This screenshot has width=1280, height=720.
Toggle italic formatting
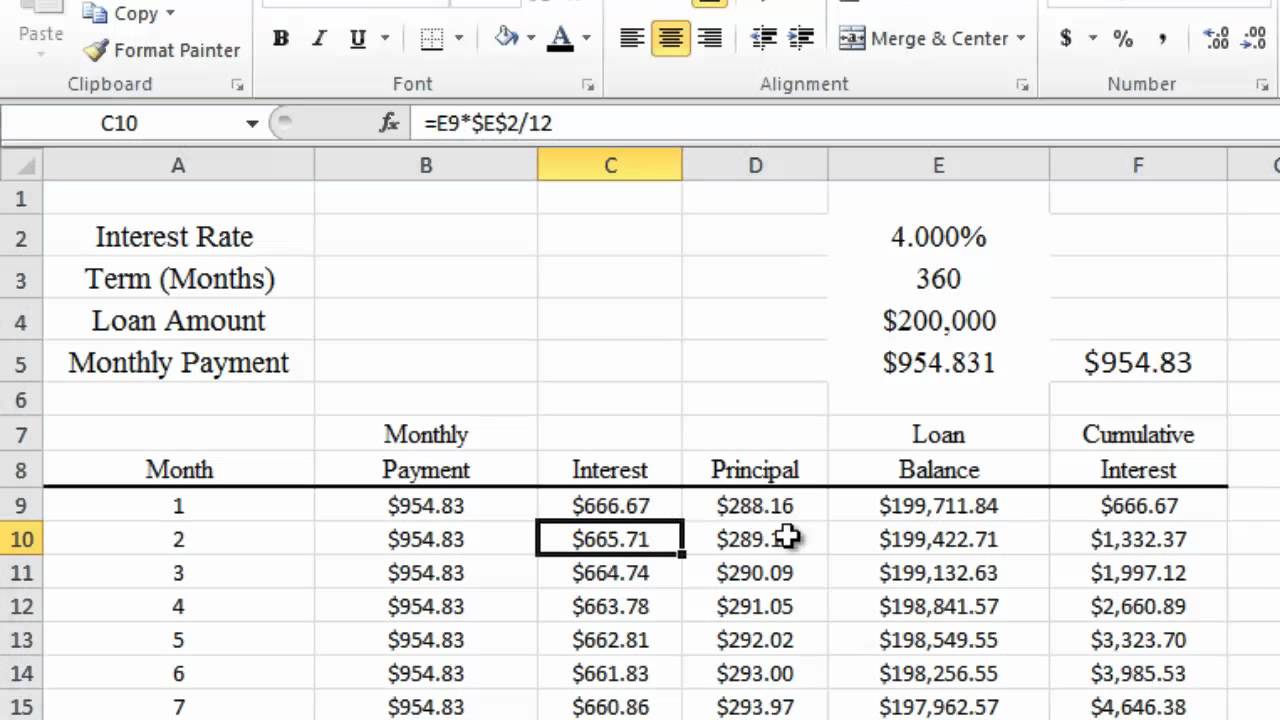(x=319, y=39)
